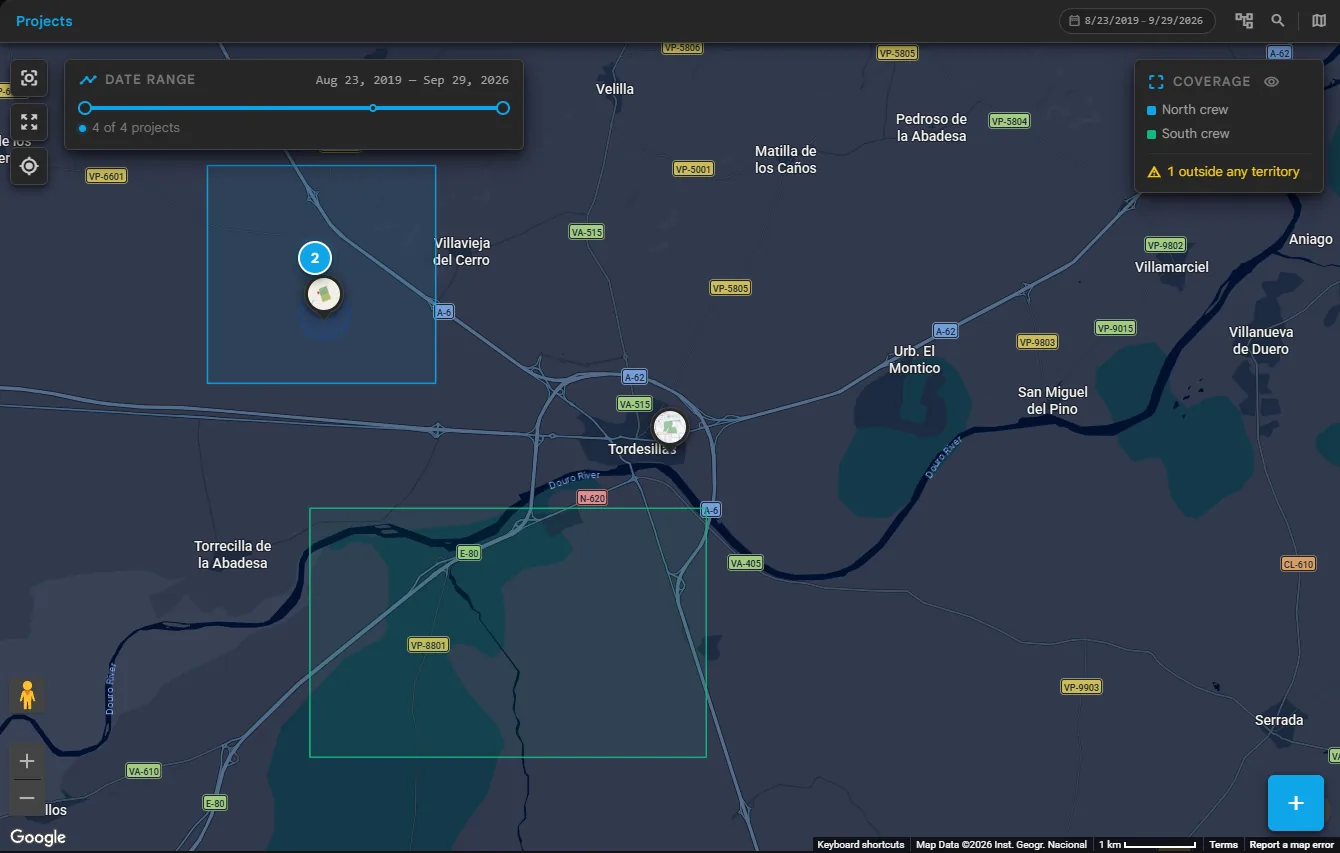Click the middle marker on date range track
The image size is (1340, 853).
click(x=373, y=108)
